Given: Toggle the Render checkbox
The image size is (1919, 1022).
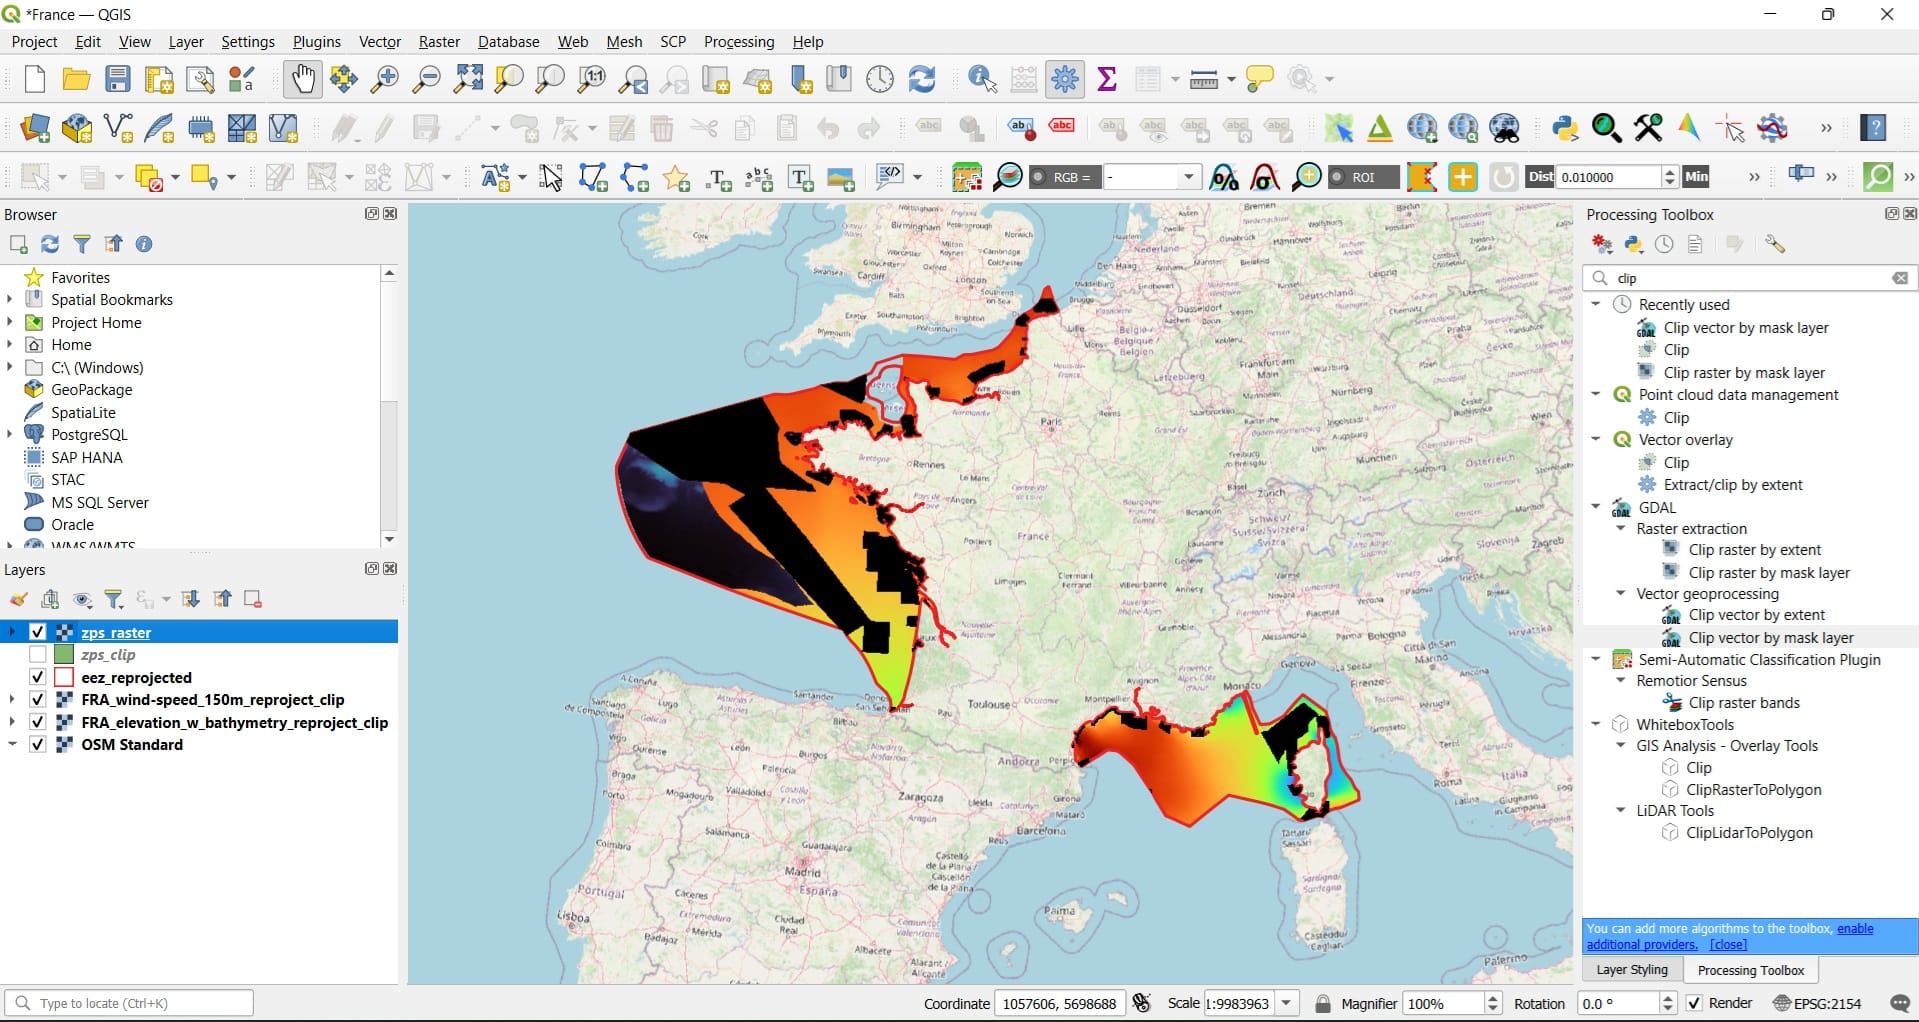Looking at the screenshot, I should click(1694, 1003).
